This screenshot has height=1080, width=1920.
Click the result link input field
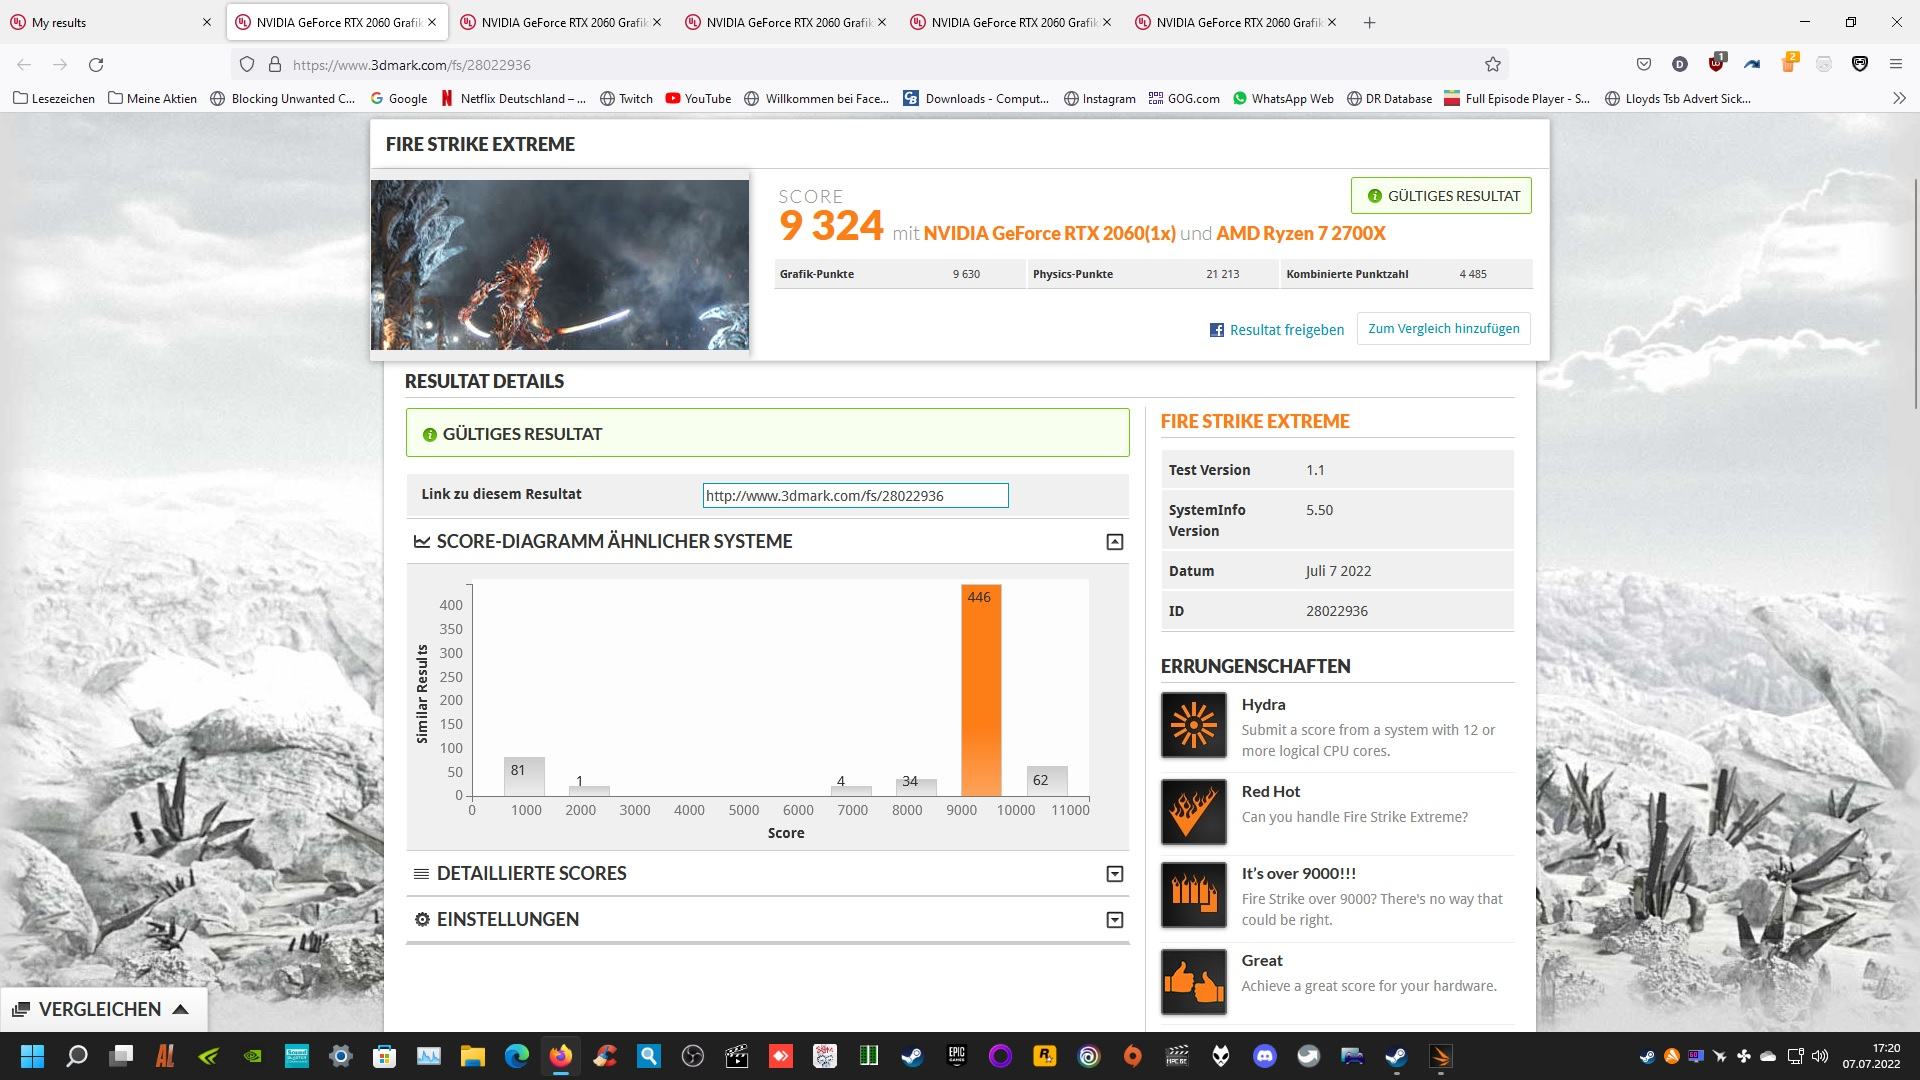[855, 495]
